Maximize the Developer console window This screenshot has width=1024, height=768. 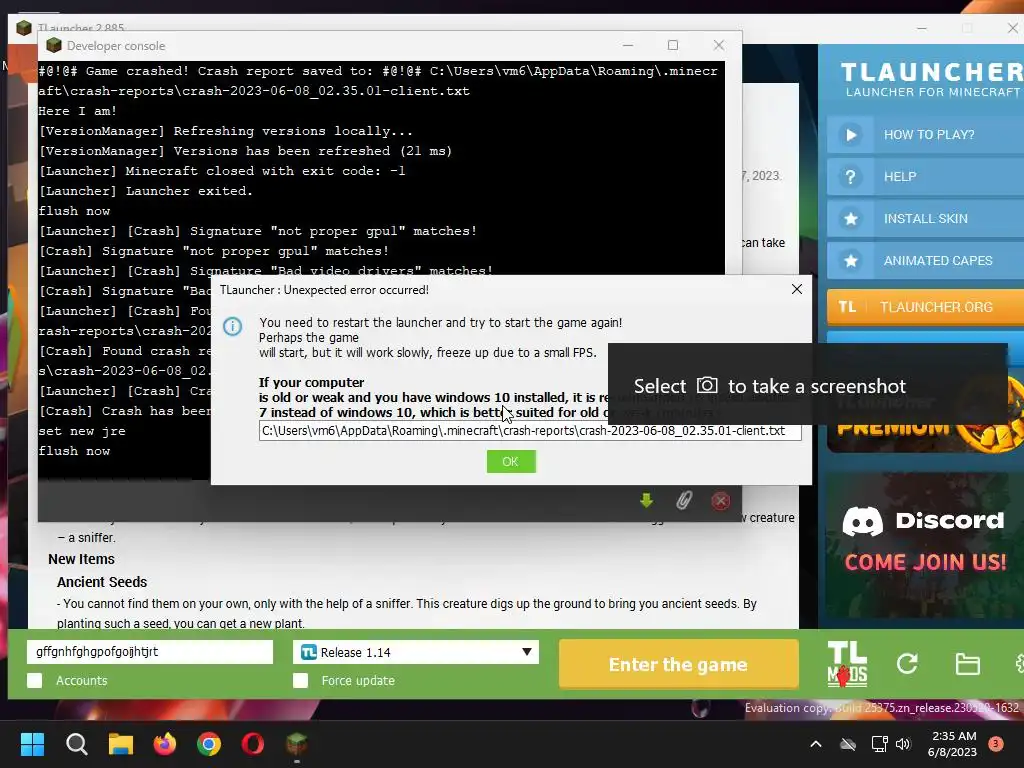click(x=673, y=45)
